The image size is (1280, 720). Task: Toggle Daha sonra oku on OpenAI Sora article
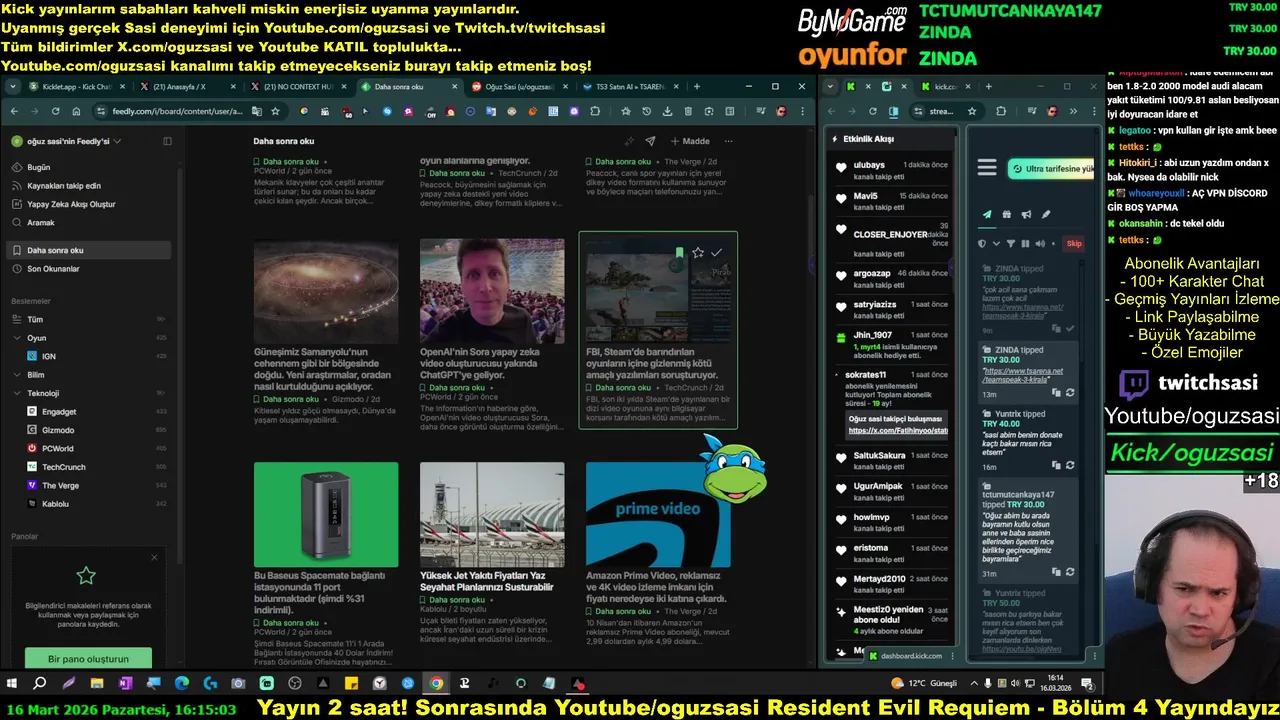click(x=451, y=387)
